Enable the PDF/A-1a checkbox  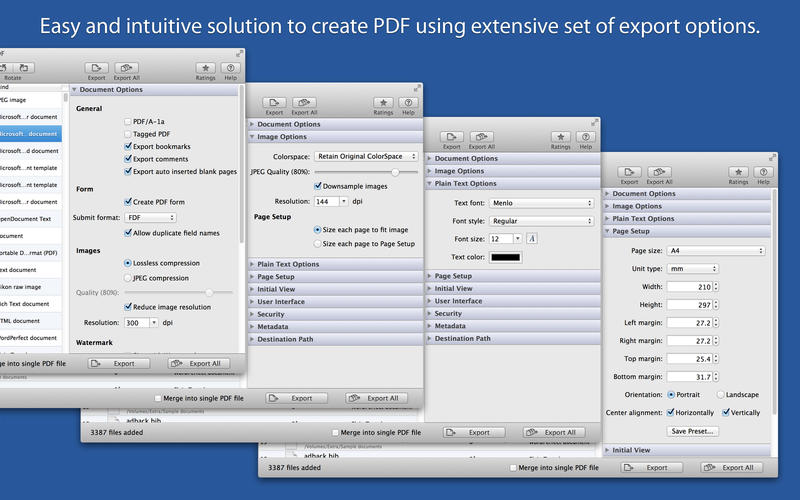[127, 121]
